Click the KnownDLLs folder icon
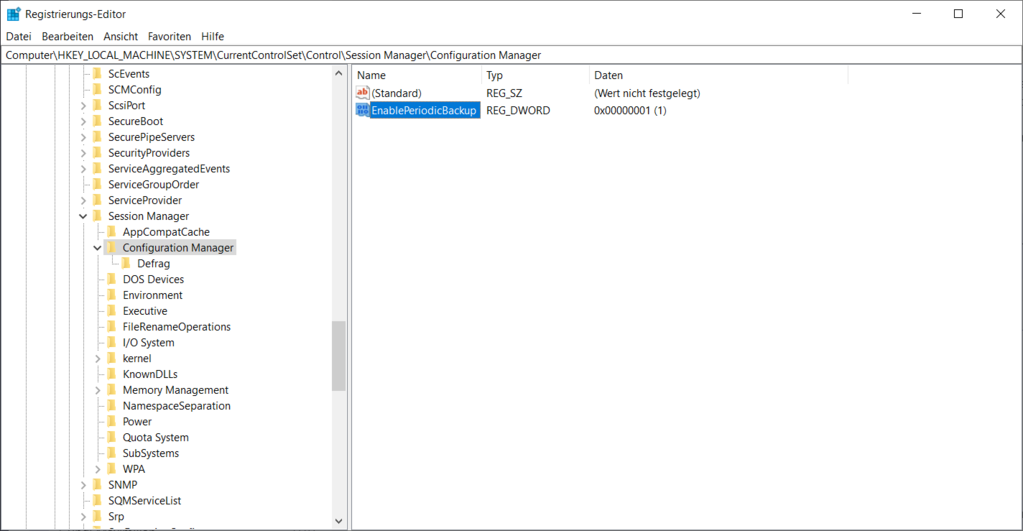Screen dimensions: 1023x531 pos(112,374)
